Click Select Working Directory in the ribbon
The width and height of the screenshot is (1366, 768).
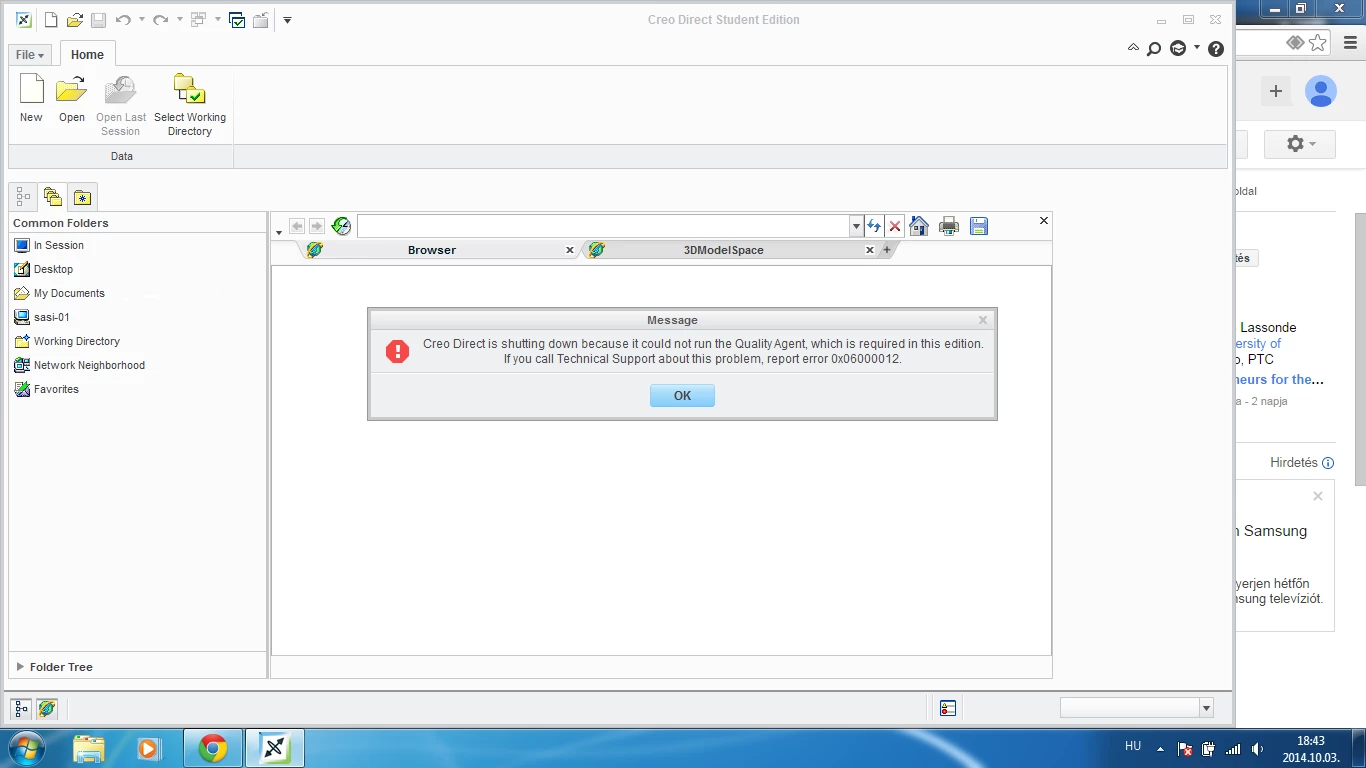[x=190, y=105]
